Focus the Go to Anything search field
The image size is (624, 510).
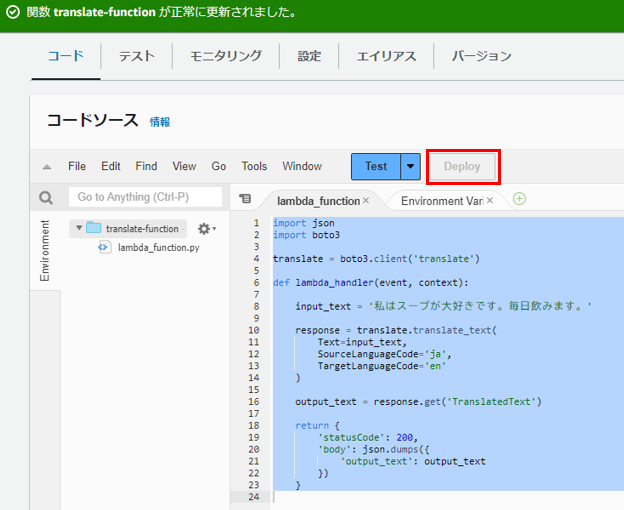coord(145,197)
